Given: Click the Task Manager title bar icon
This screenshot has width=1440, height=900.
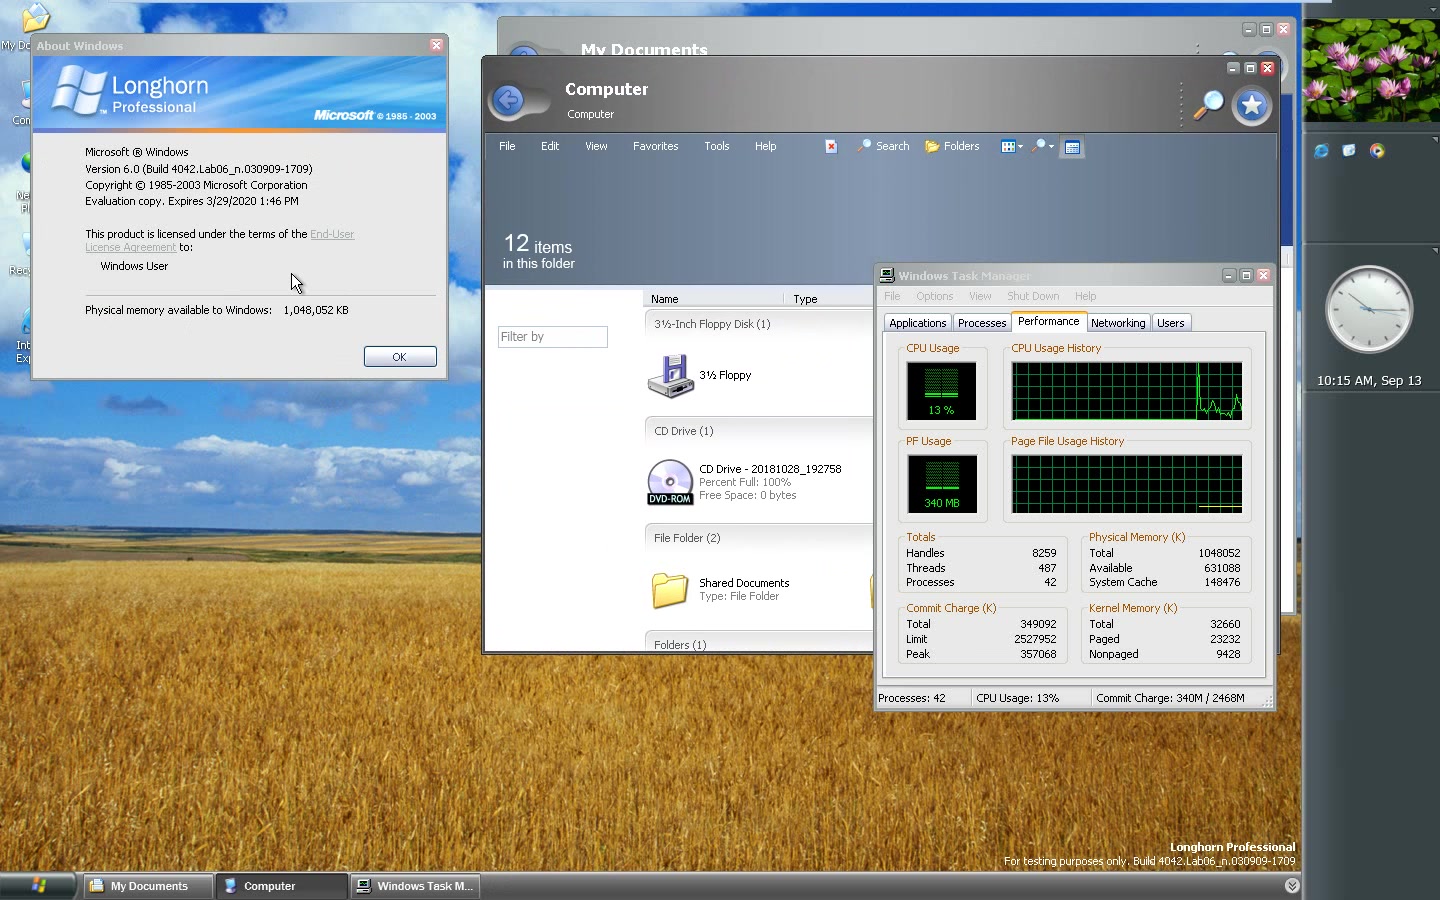Looking at the screenshot, I should click(887, 275).
